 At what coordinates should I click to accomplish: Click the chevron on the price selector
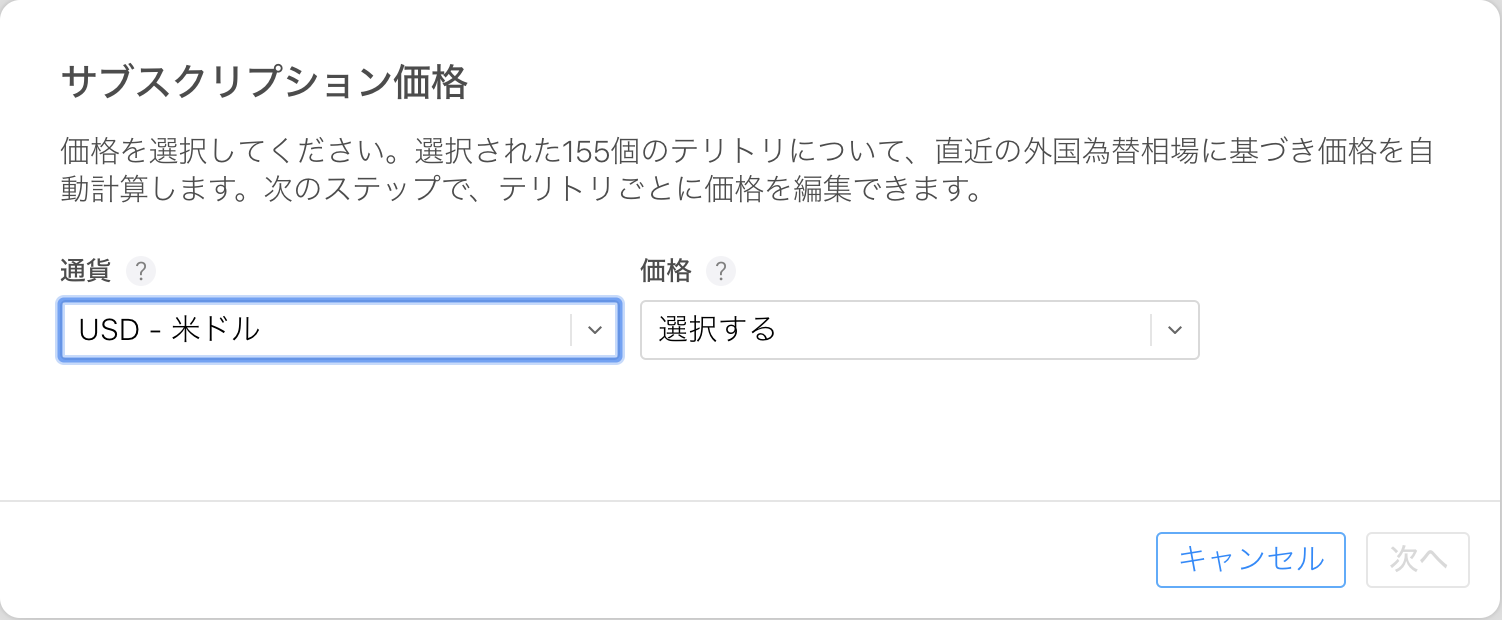pos(1175,330)
